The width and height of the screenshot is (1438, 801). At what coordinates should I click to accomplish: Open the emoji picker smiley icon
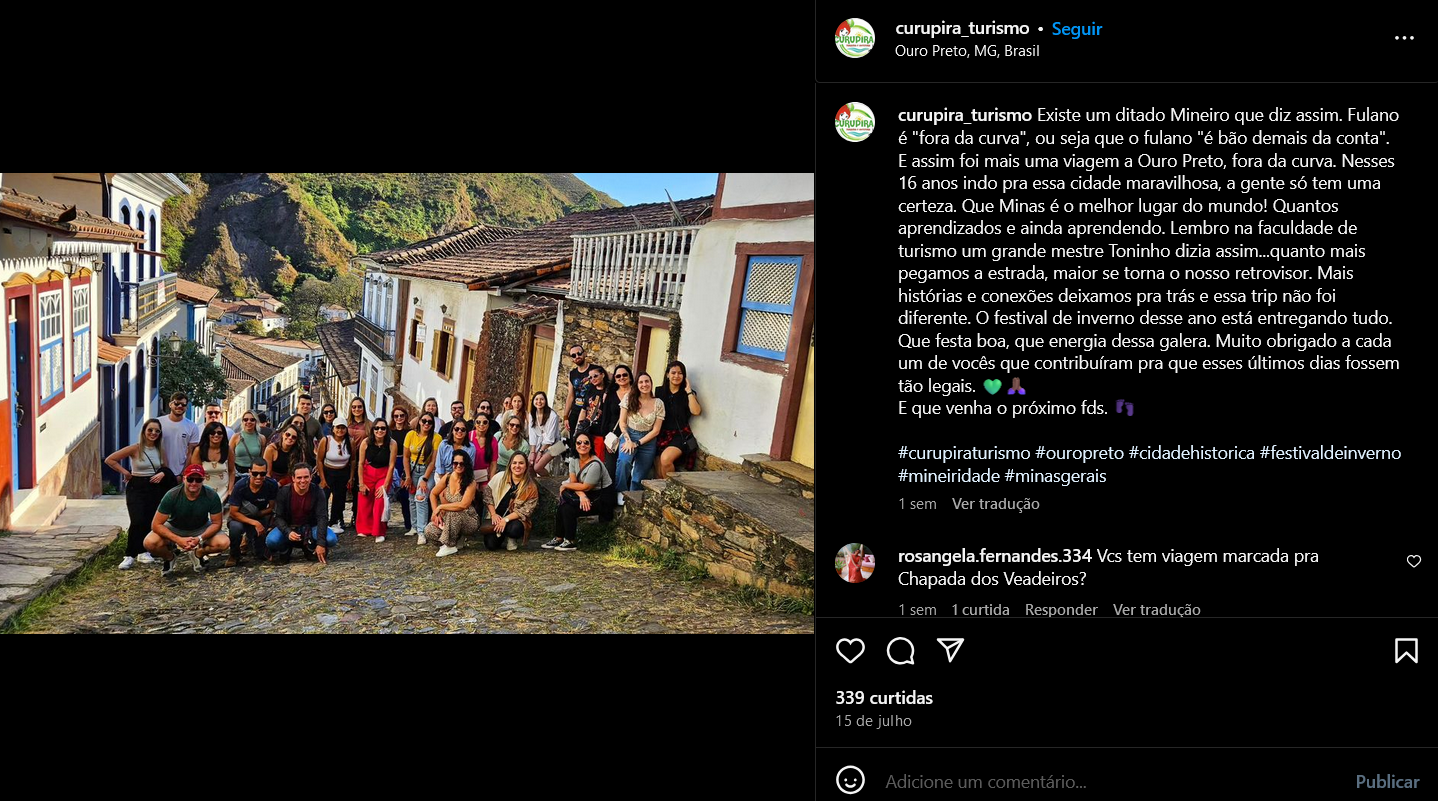[850, 780]
